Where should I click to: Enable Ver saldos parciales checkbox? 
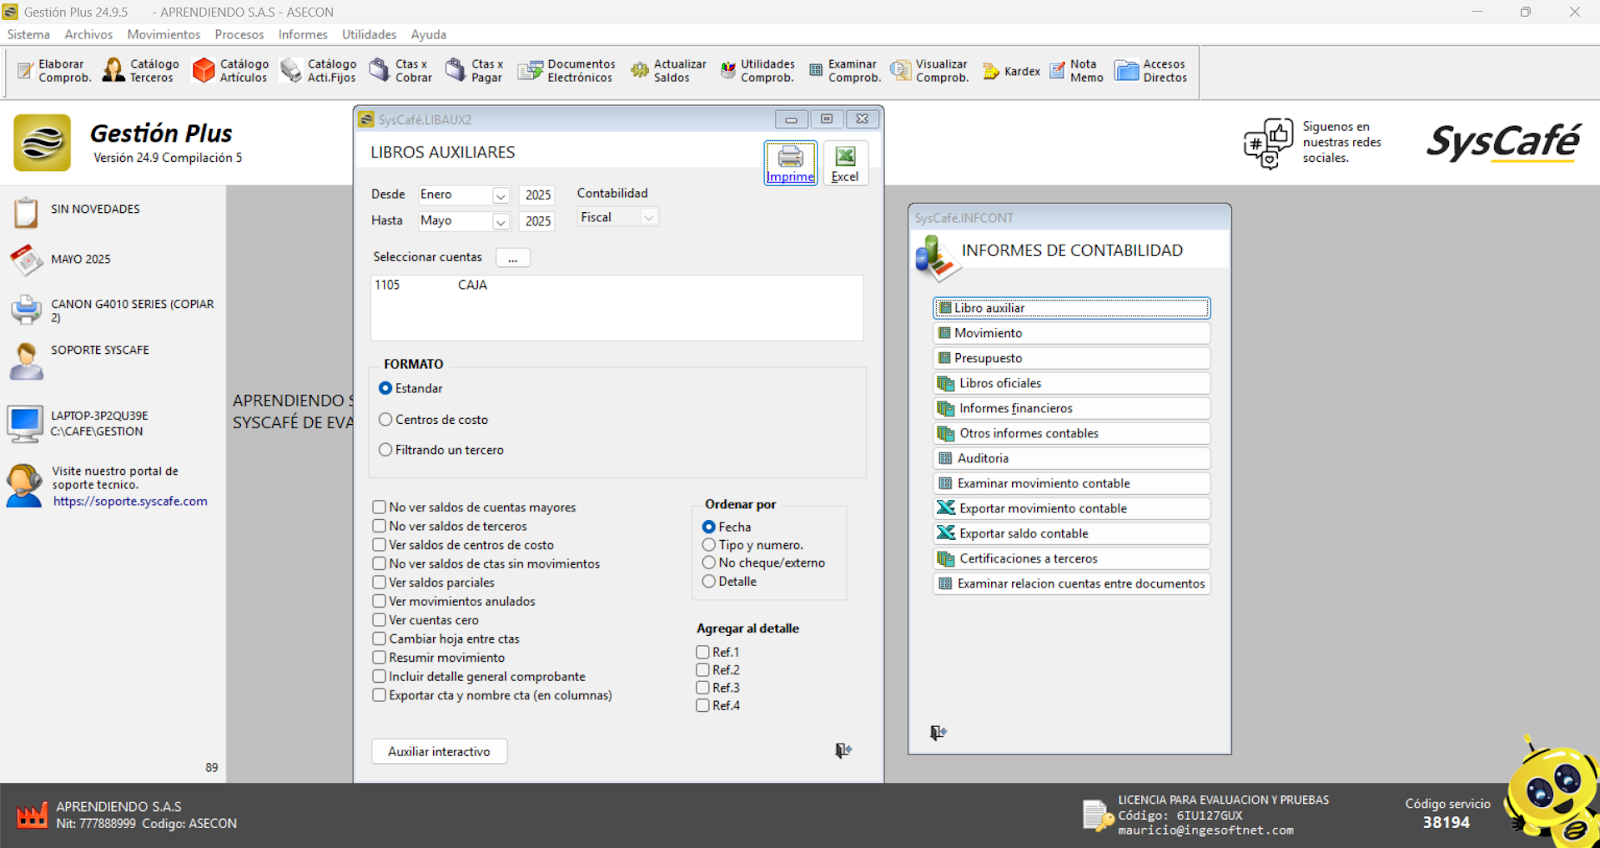380,582
